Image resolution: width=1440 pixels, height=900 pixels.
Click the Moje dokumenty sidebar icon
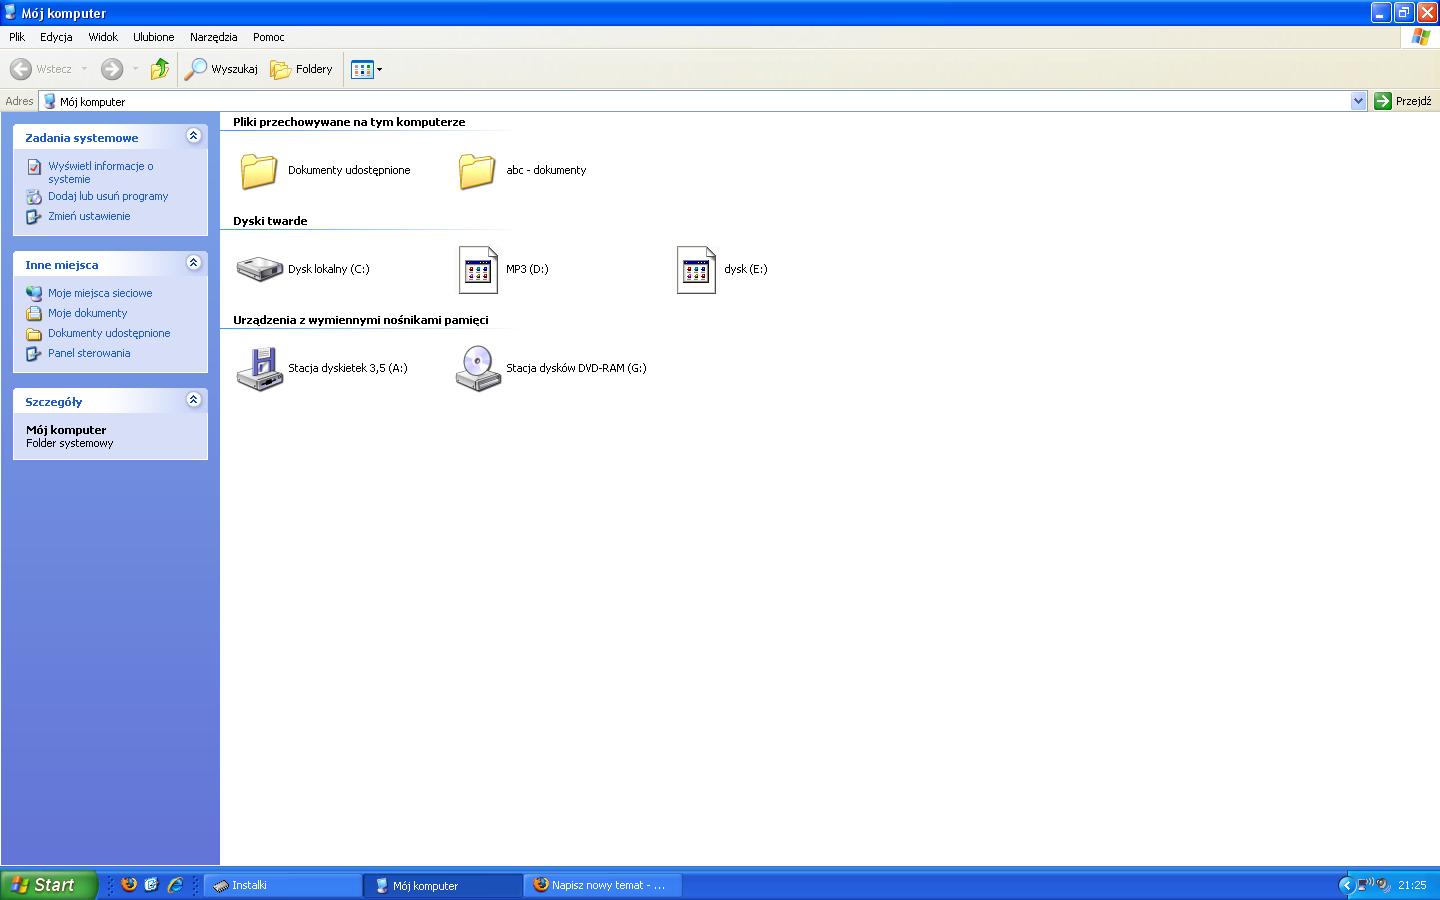point(34,314)
